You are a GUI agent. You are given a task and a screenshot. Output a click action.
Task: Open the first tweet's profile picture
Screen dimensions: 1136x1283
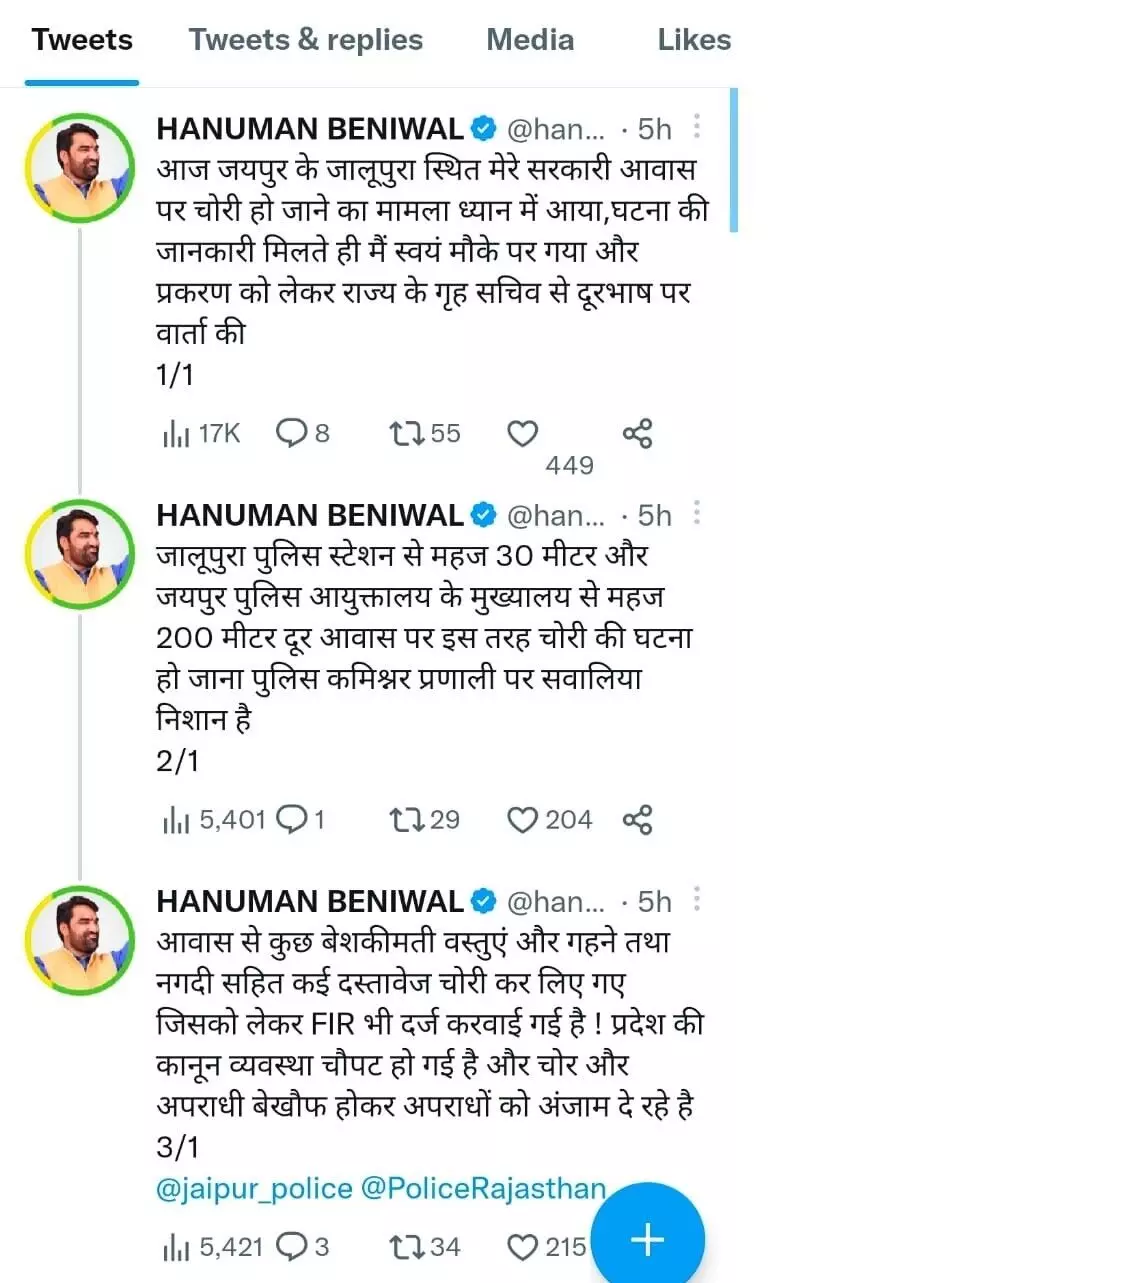[x=80, y=167]
